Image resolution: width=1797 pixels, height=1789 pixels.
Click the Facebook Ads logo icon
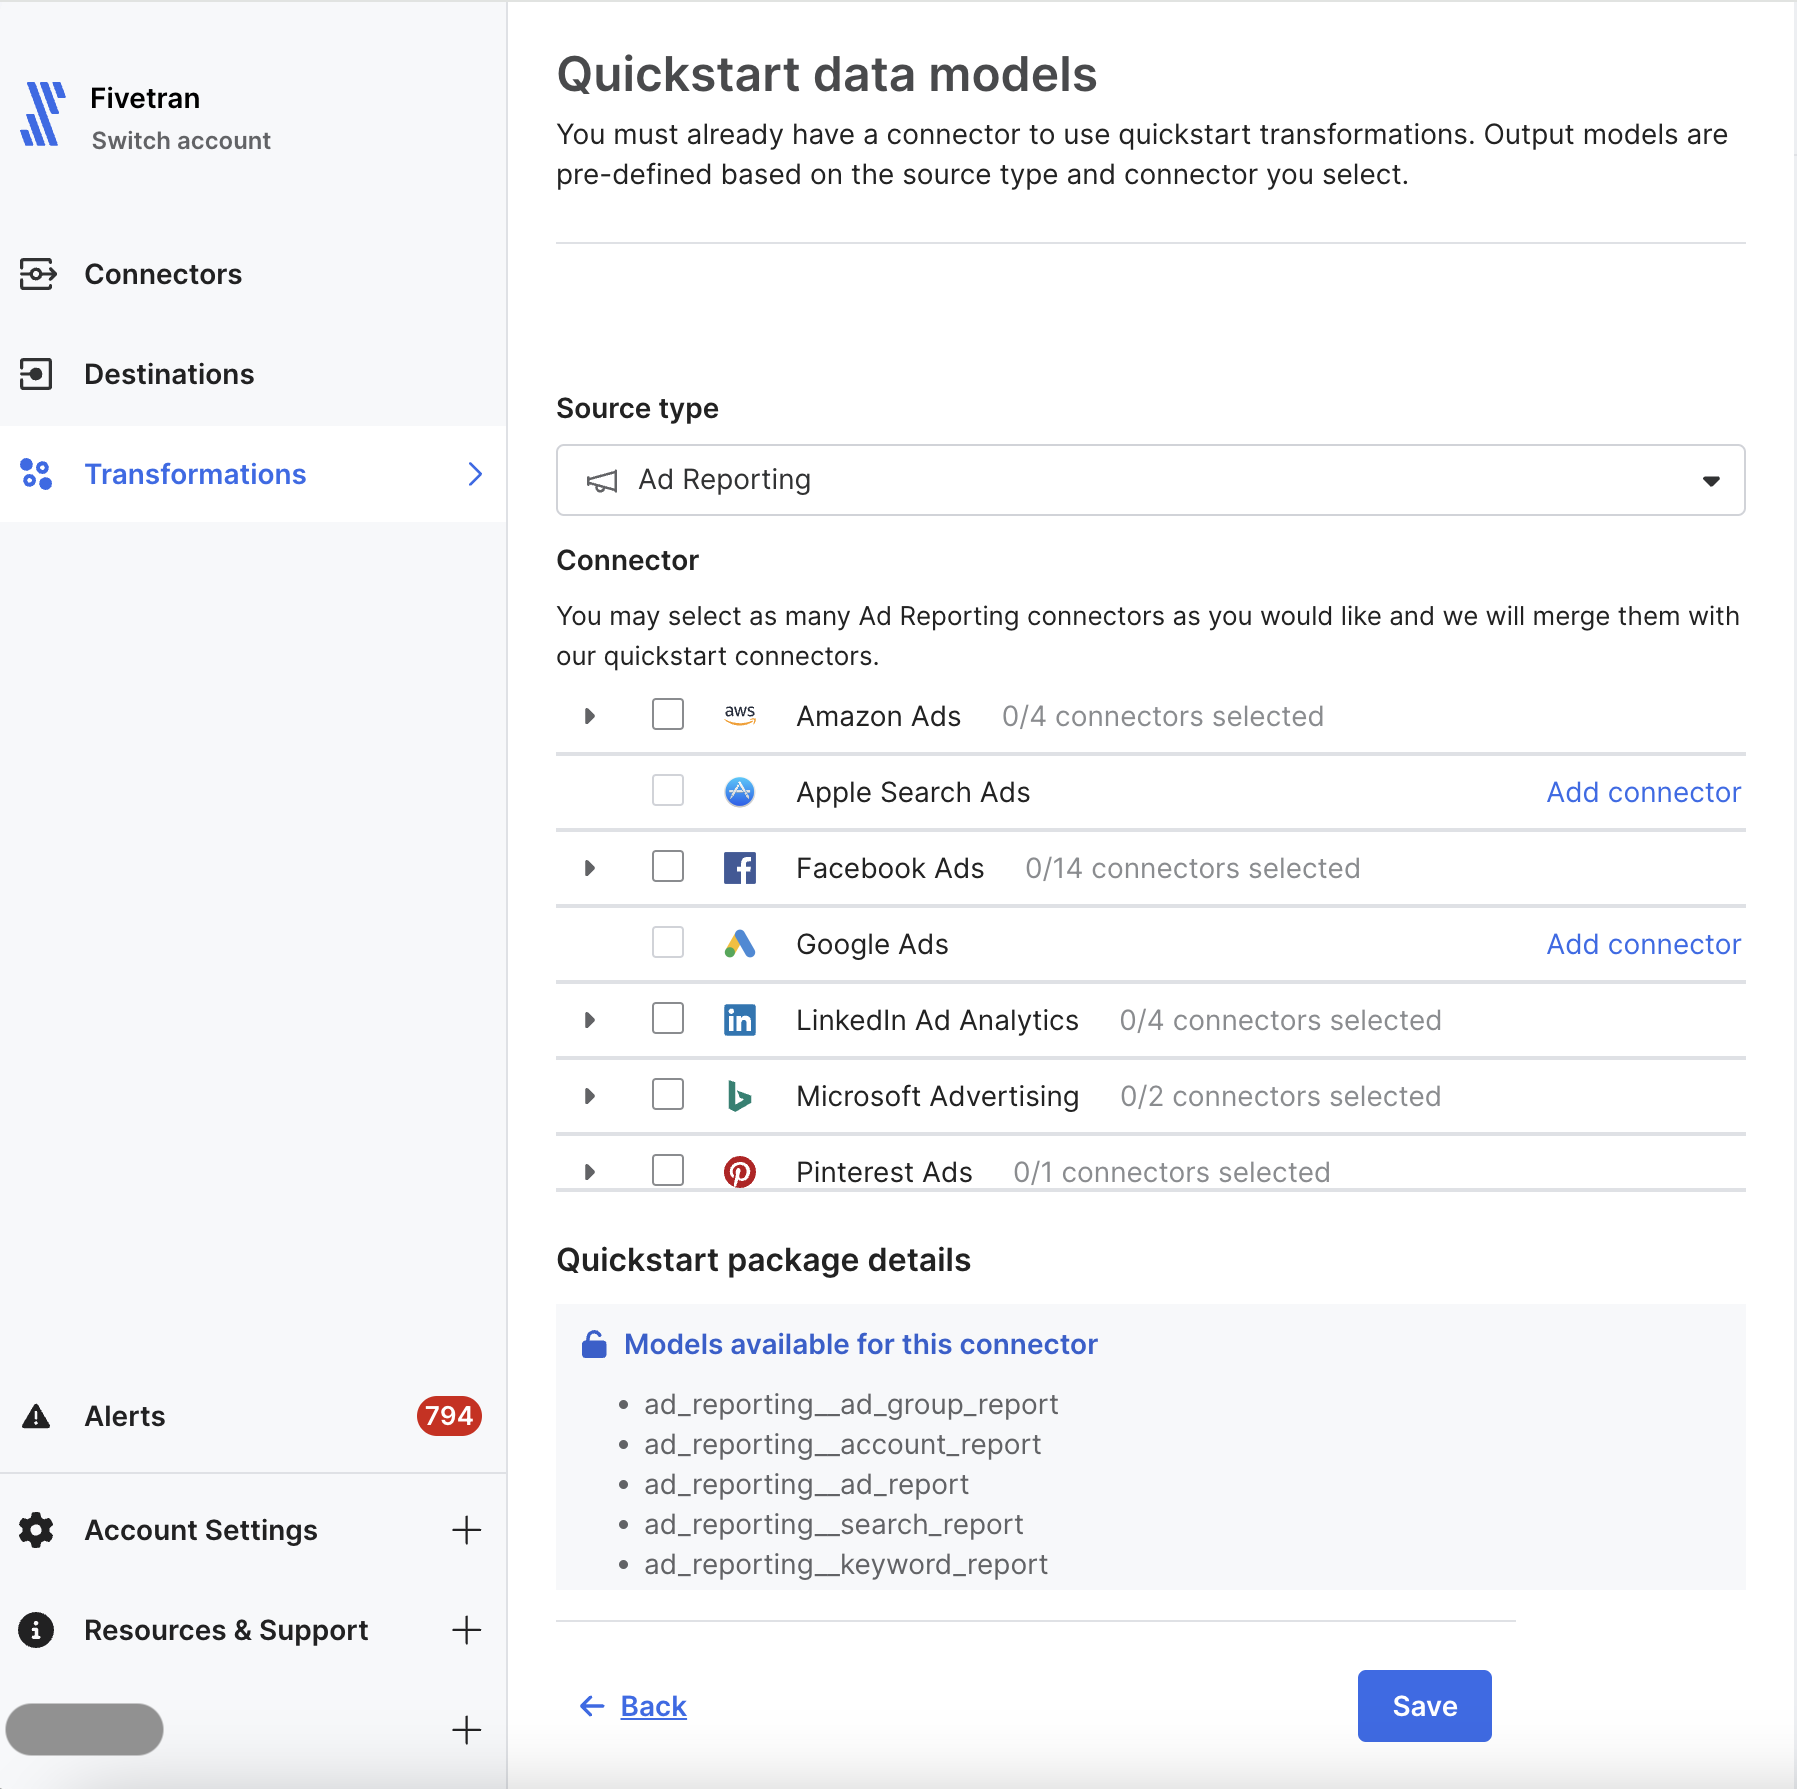(x=740, y=868)
